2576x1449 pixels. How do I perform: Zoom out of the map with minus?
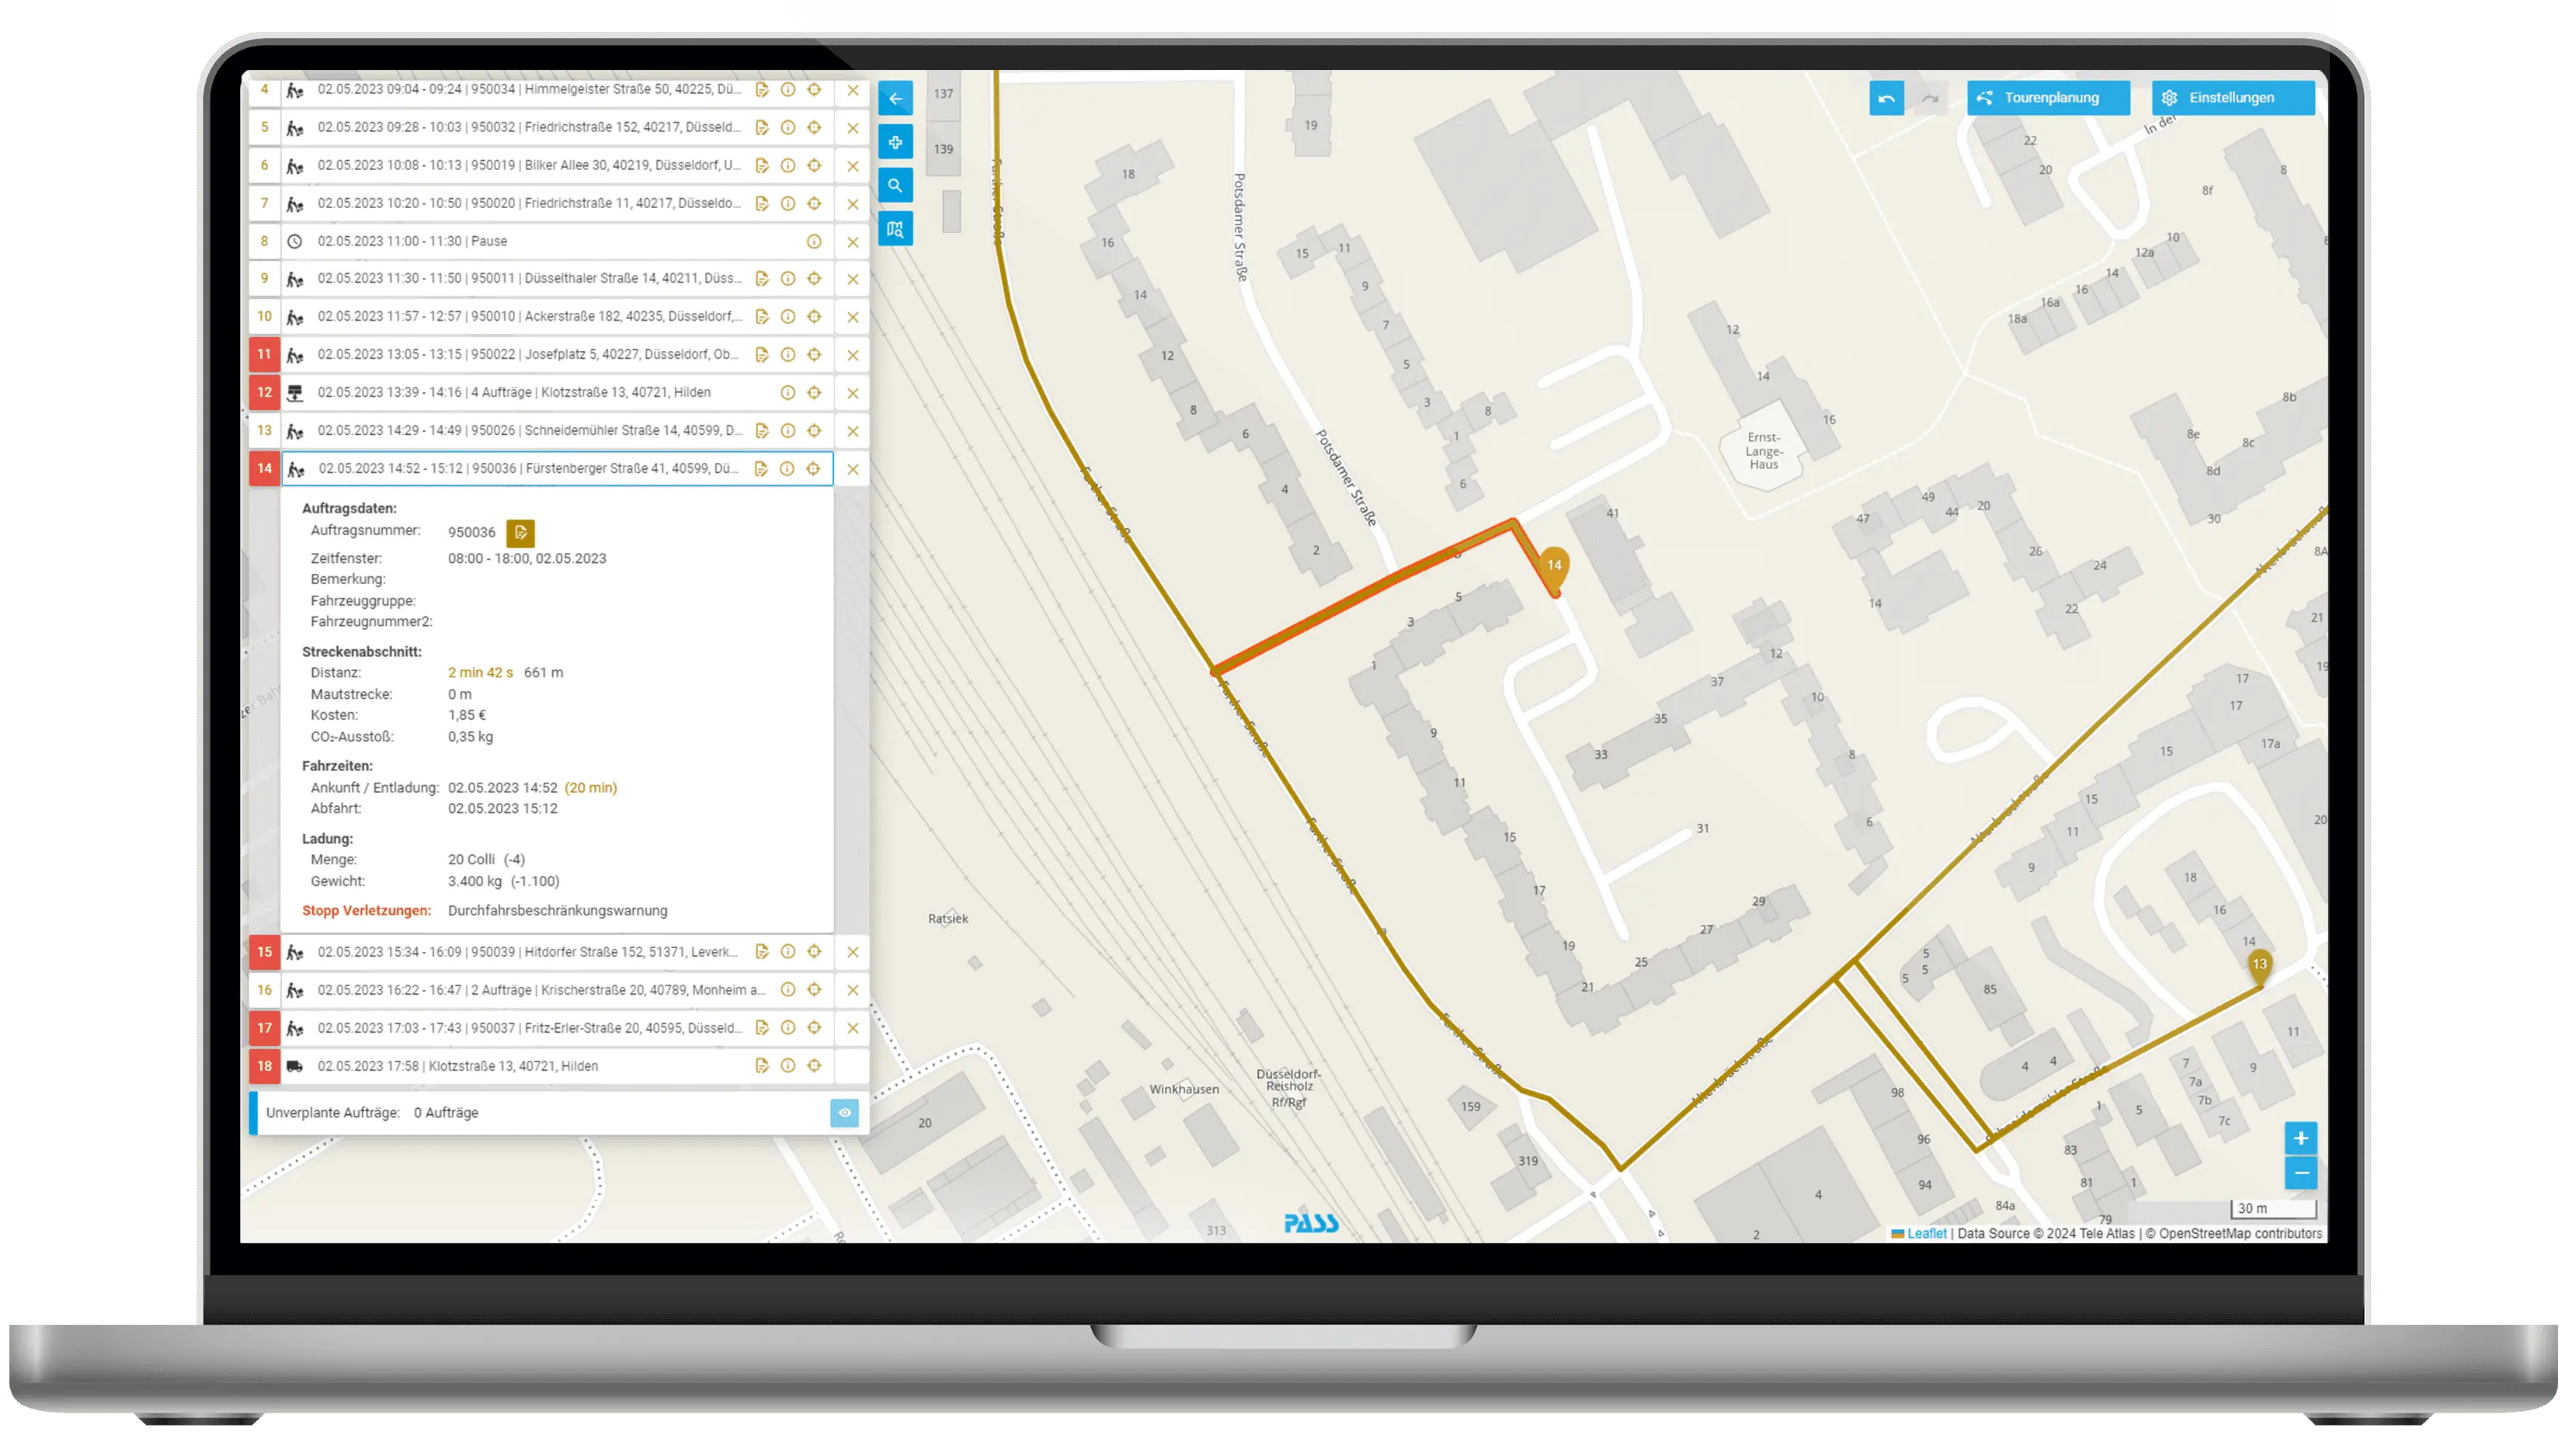click(x=2300, y=1173)
